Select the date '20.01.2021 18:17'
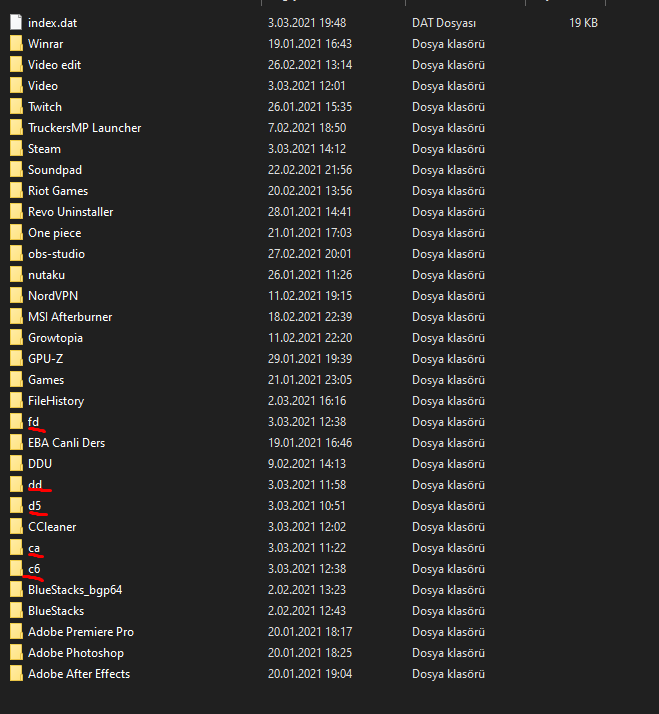 (310, 632)
